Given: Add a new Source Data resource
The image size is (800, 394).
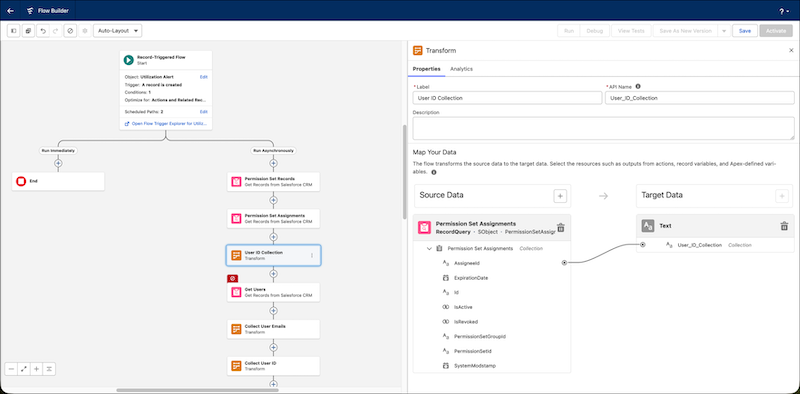Looking at the screenshot, I should pyautogui.click(x=560, y=195).
